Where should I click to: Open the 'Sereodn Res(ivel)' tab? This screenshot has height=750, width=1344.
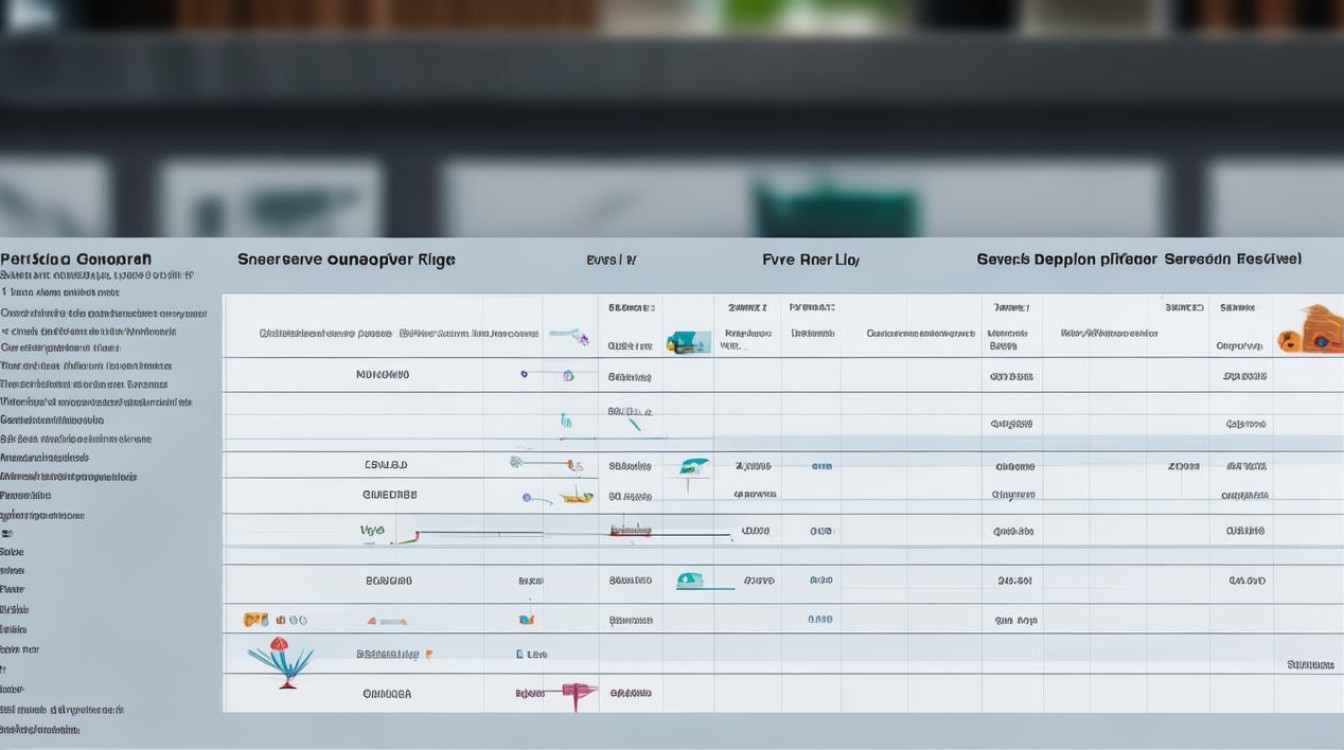[1232, 259]
